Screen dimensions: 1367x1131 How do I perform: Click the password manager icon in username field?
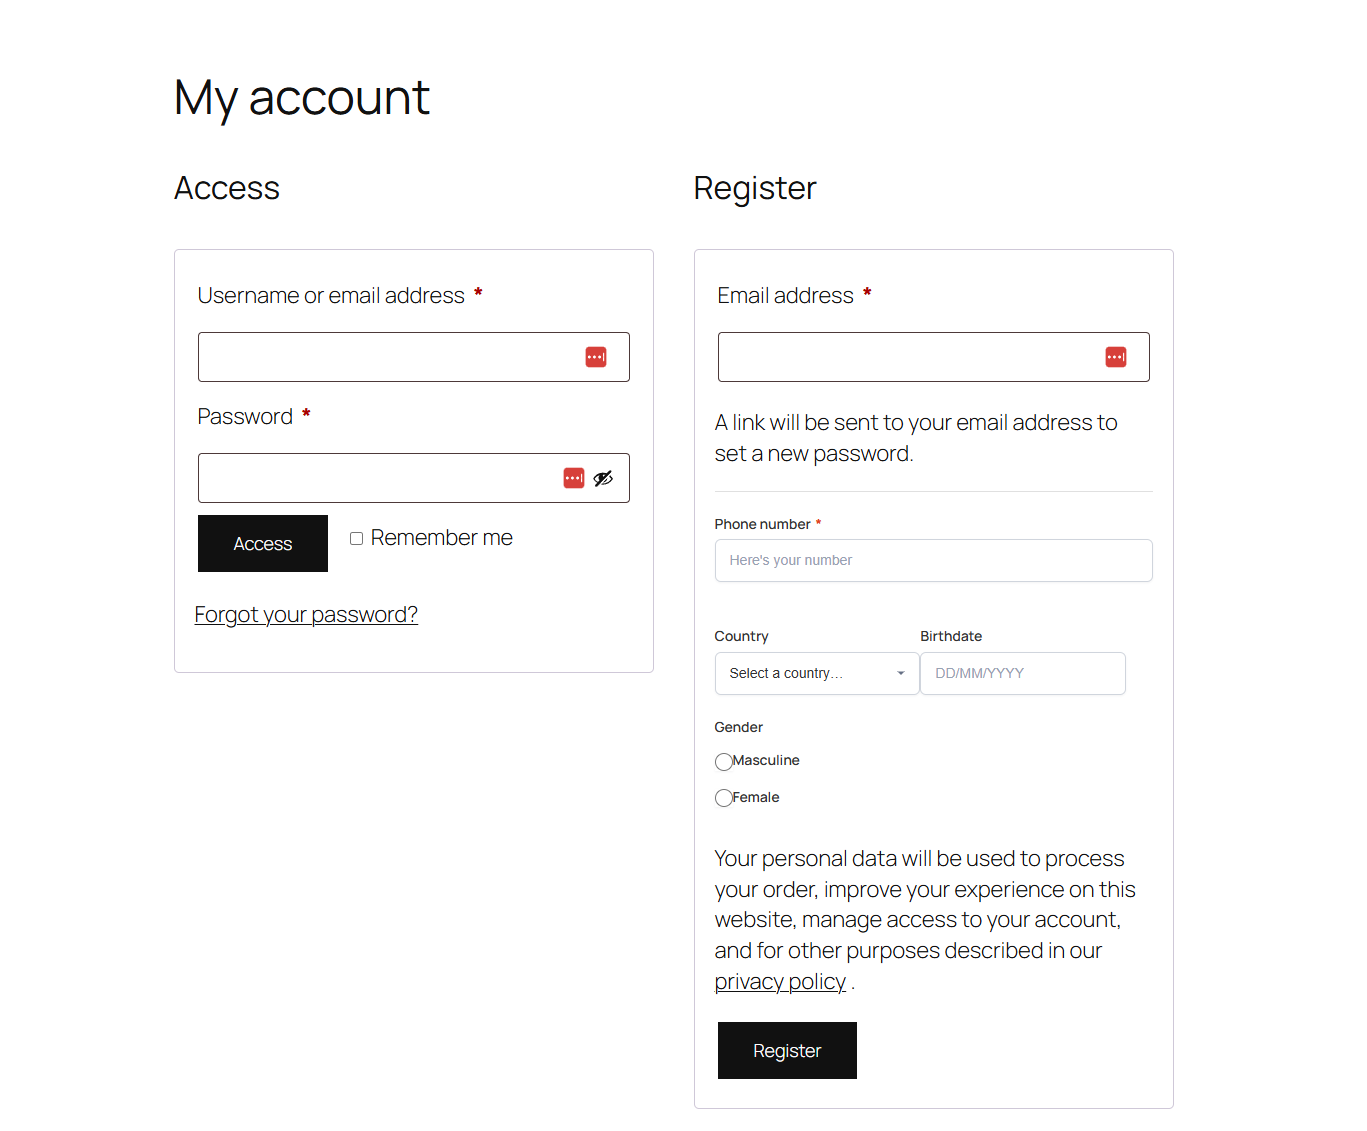(596, 357)
